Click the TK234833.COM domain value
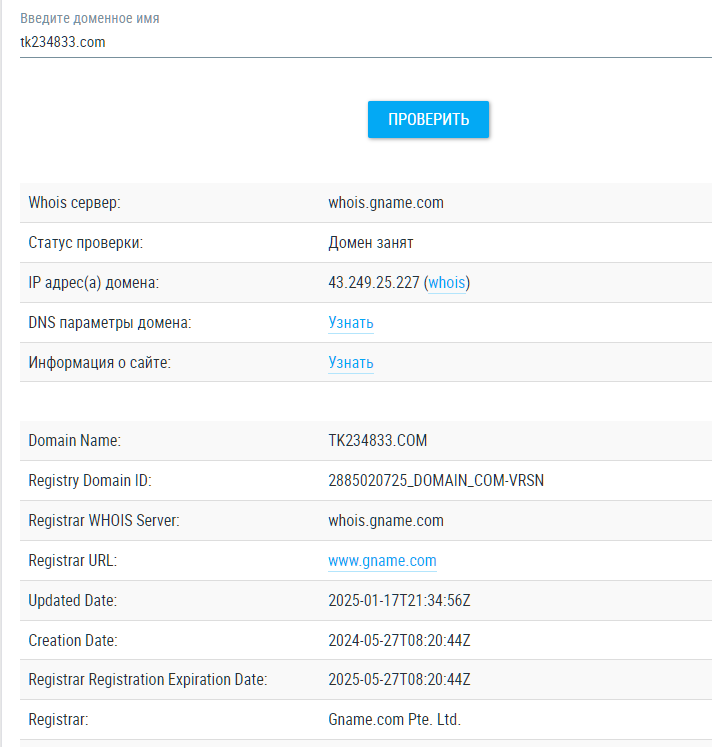Image resolution: width=712 pixels, height=747 pixels. 378,440
